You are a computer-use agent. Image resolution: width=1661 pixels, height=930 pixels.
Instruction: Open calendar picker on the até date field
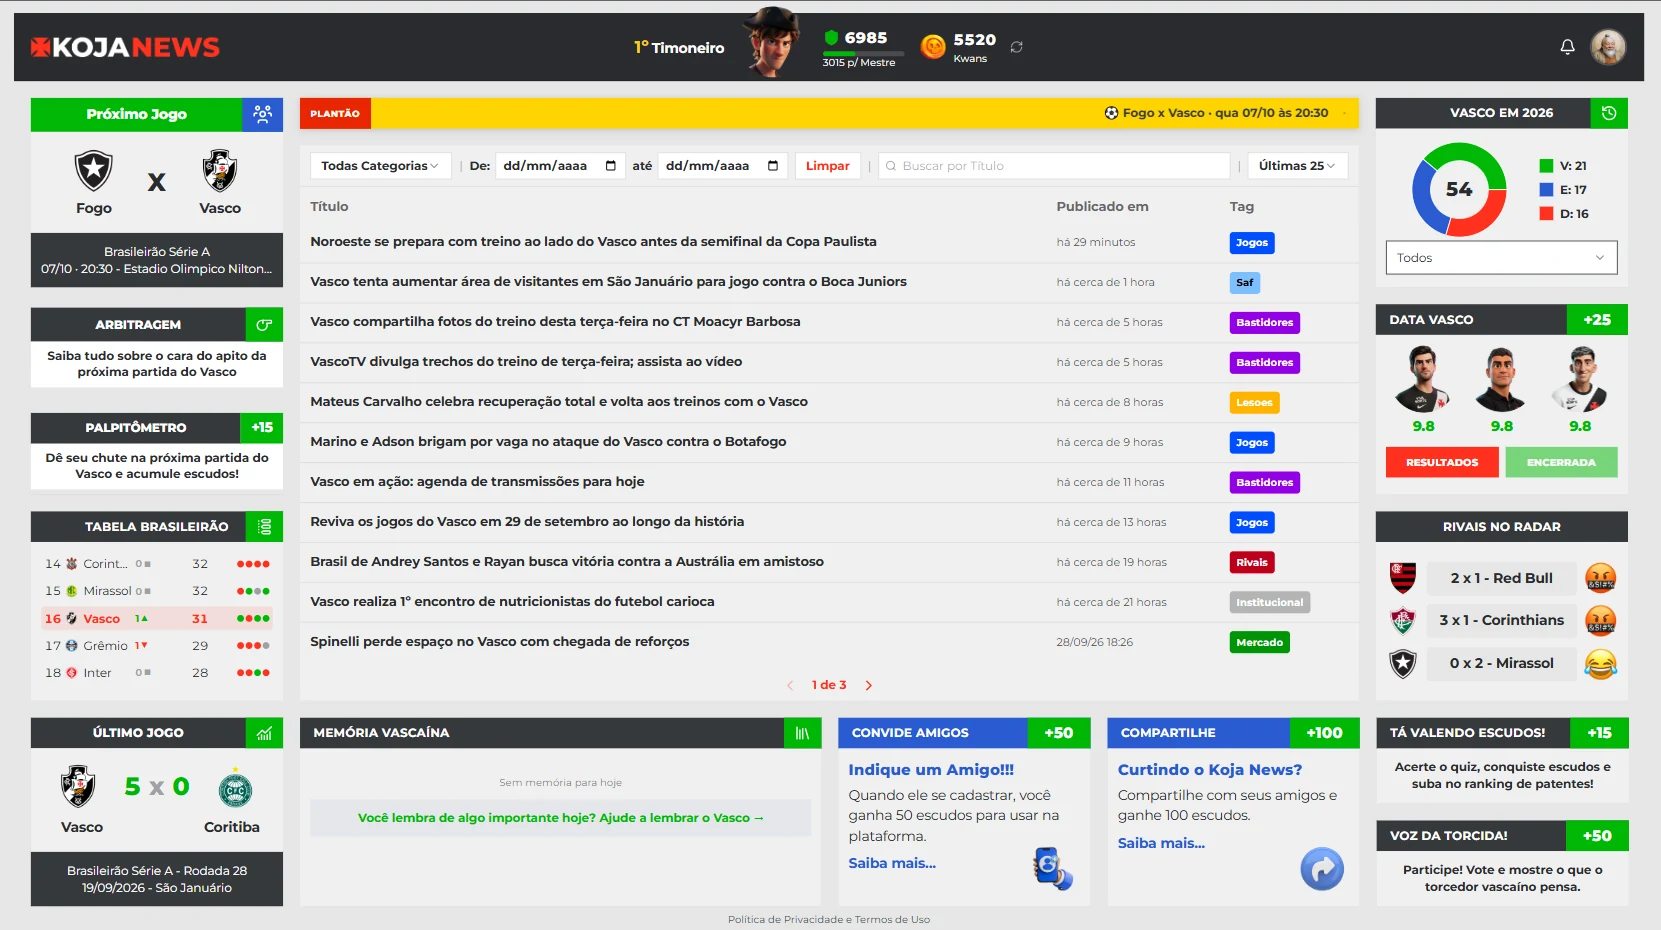(x=772, y=166)
